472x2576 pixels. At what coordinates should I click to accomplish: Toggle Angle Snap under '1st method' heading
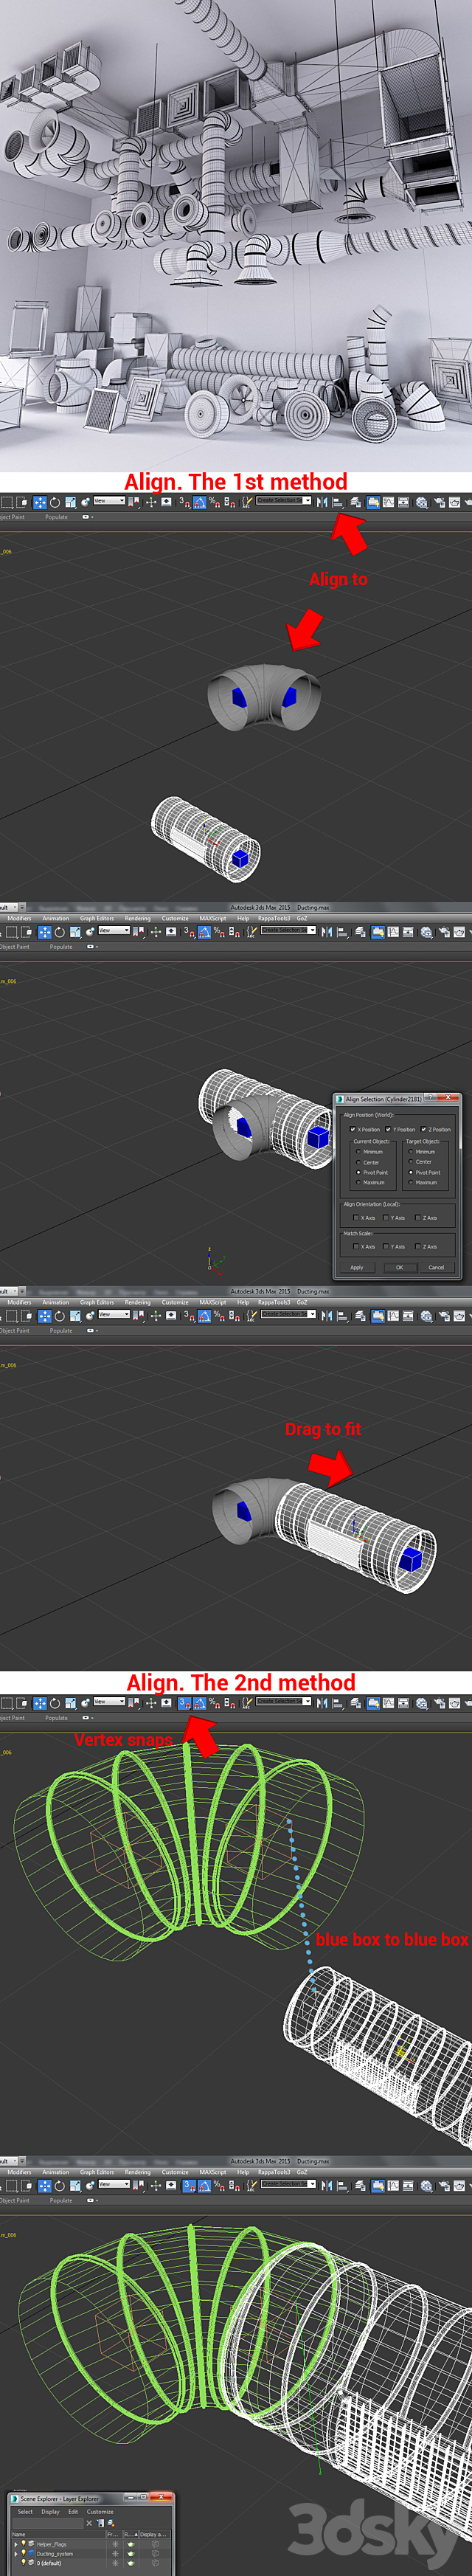[199, 502]
